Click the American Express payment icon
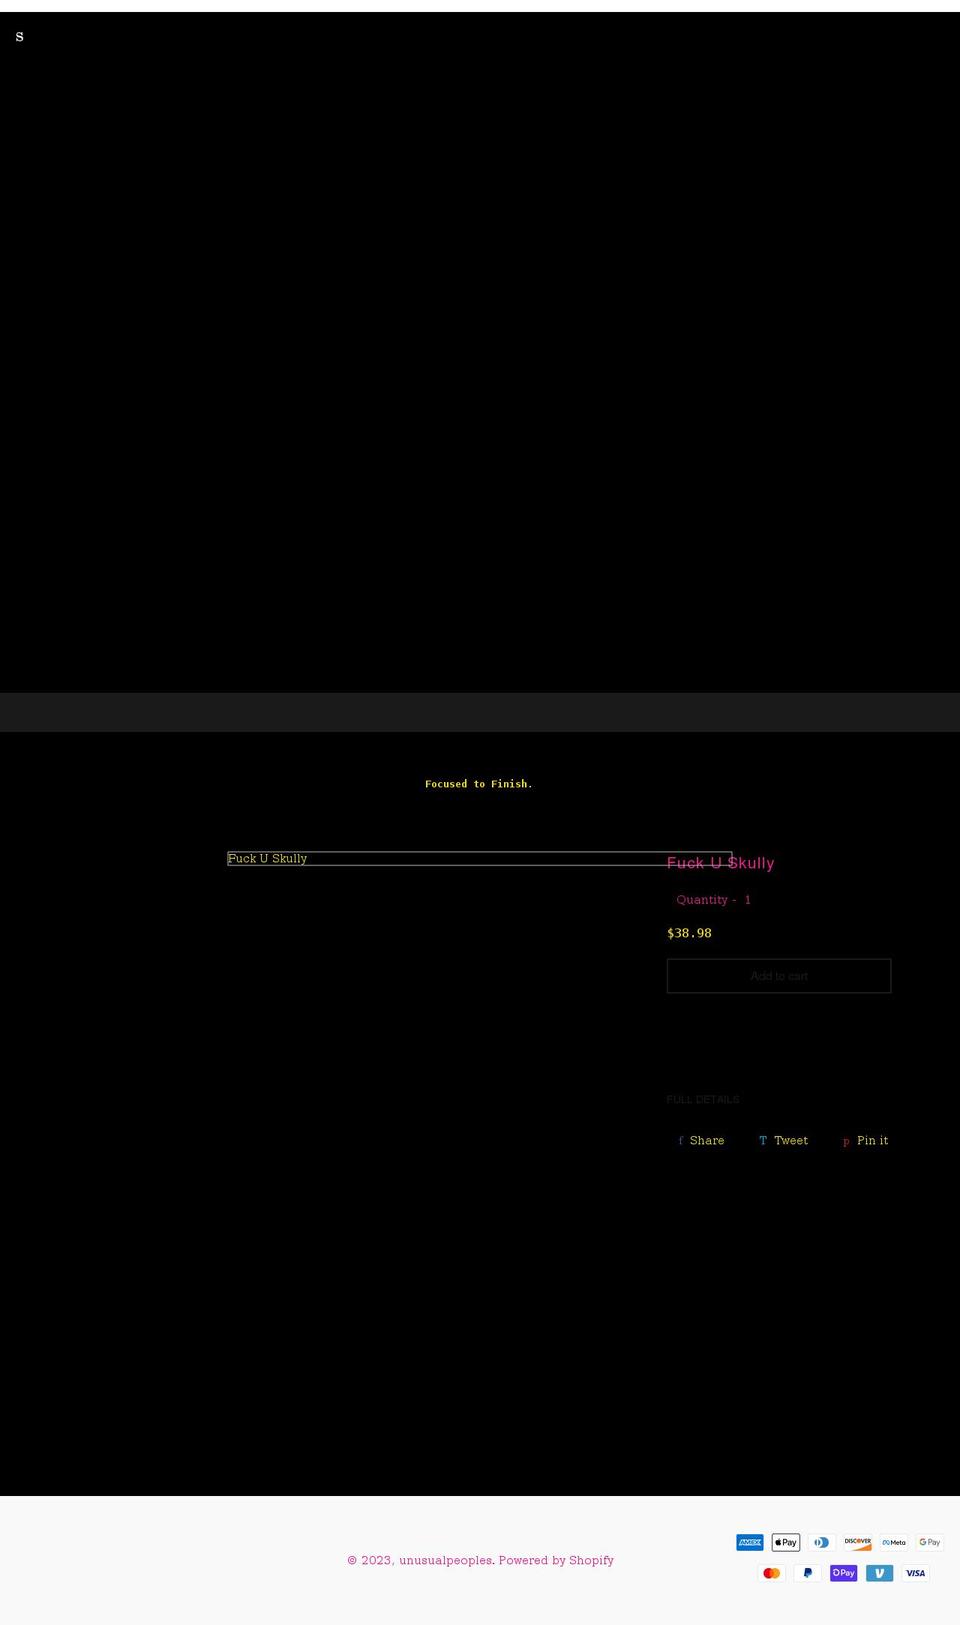The image size is (960, 1625). click(x=750, y=1542)
